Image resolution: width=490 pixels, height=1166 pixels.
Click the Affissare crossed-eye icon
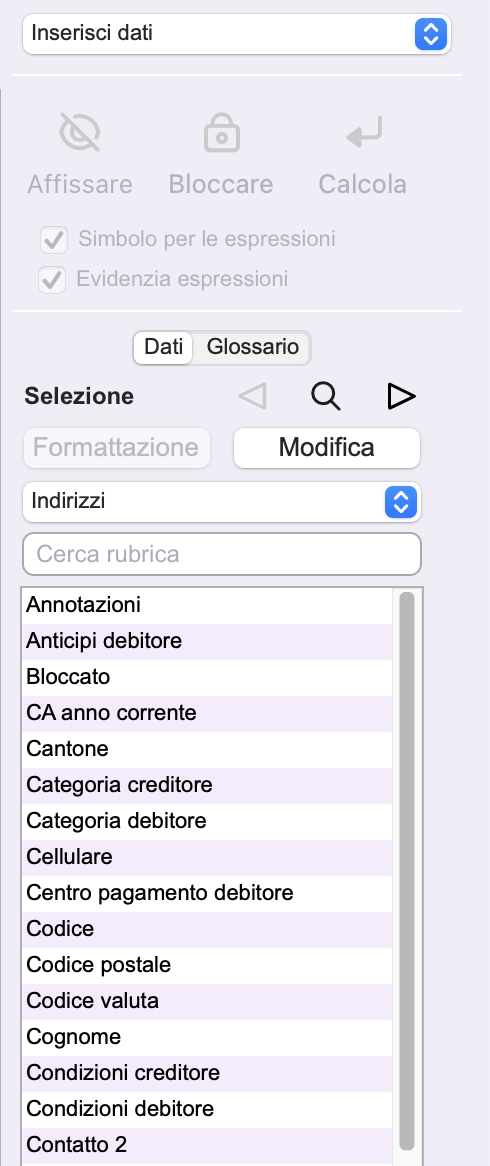[80, 132]
